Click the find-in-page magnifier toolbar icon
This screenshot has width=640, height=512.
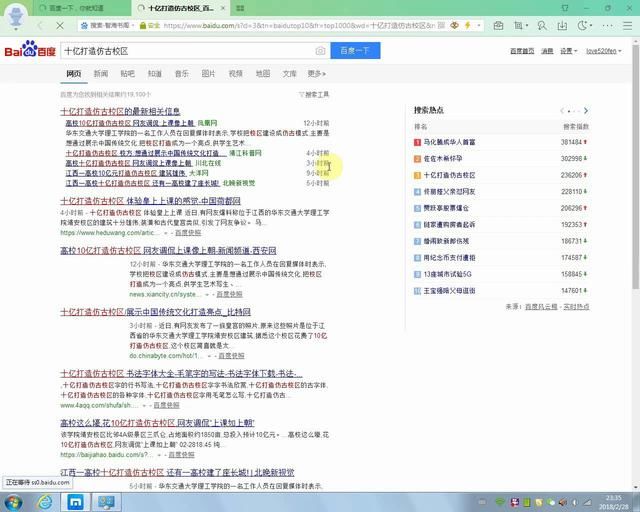pos(542,26)
